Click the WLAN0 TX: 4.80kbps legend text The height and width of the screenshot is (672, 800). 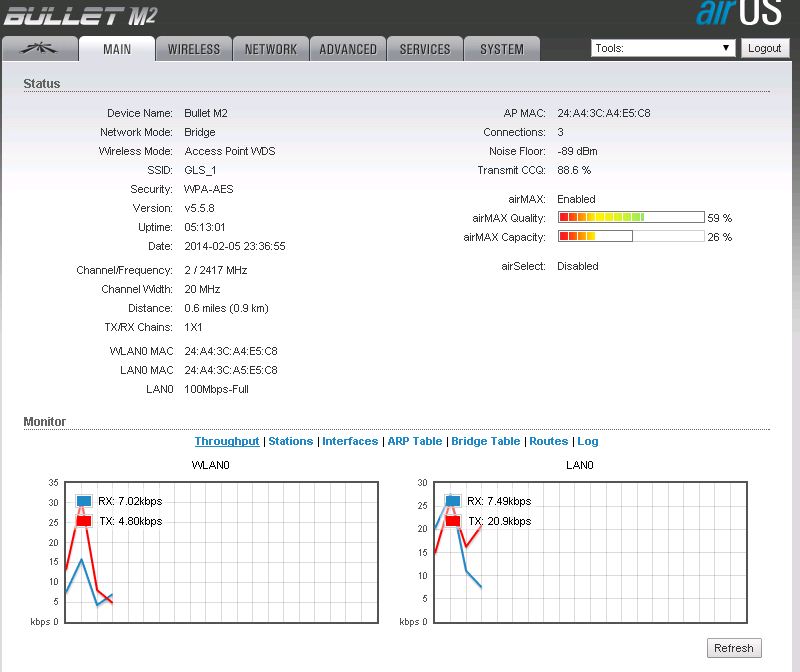(131, 521)
